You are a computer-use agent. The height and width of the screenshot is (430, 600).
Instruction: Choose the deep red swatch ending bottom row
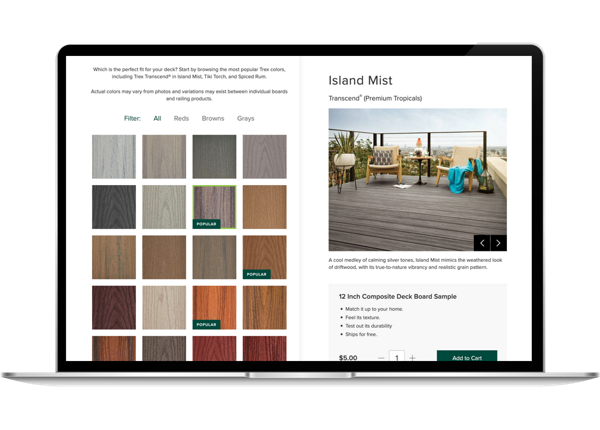pyautogui.click(x=264, y=349)
